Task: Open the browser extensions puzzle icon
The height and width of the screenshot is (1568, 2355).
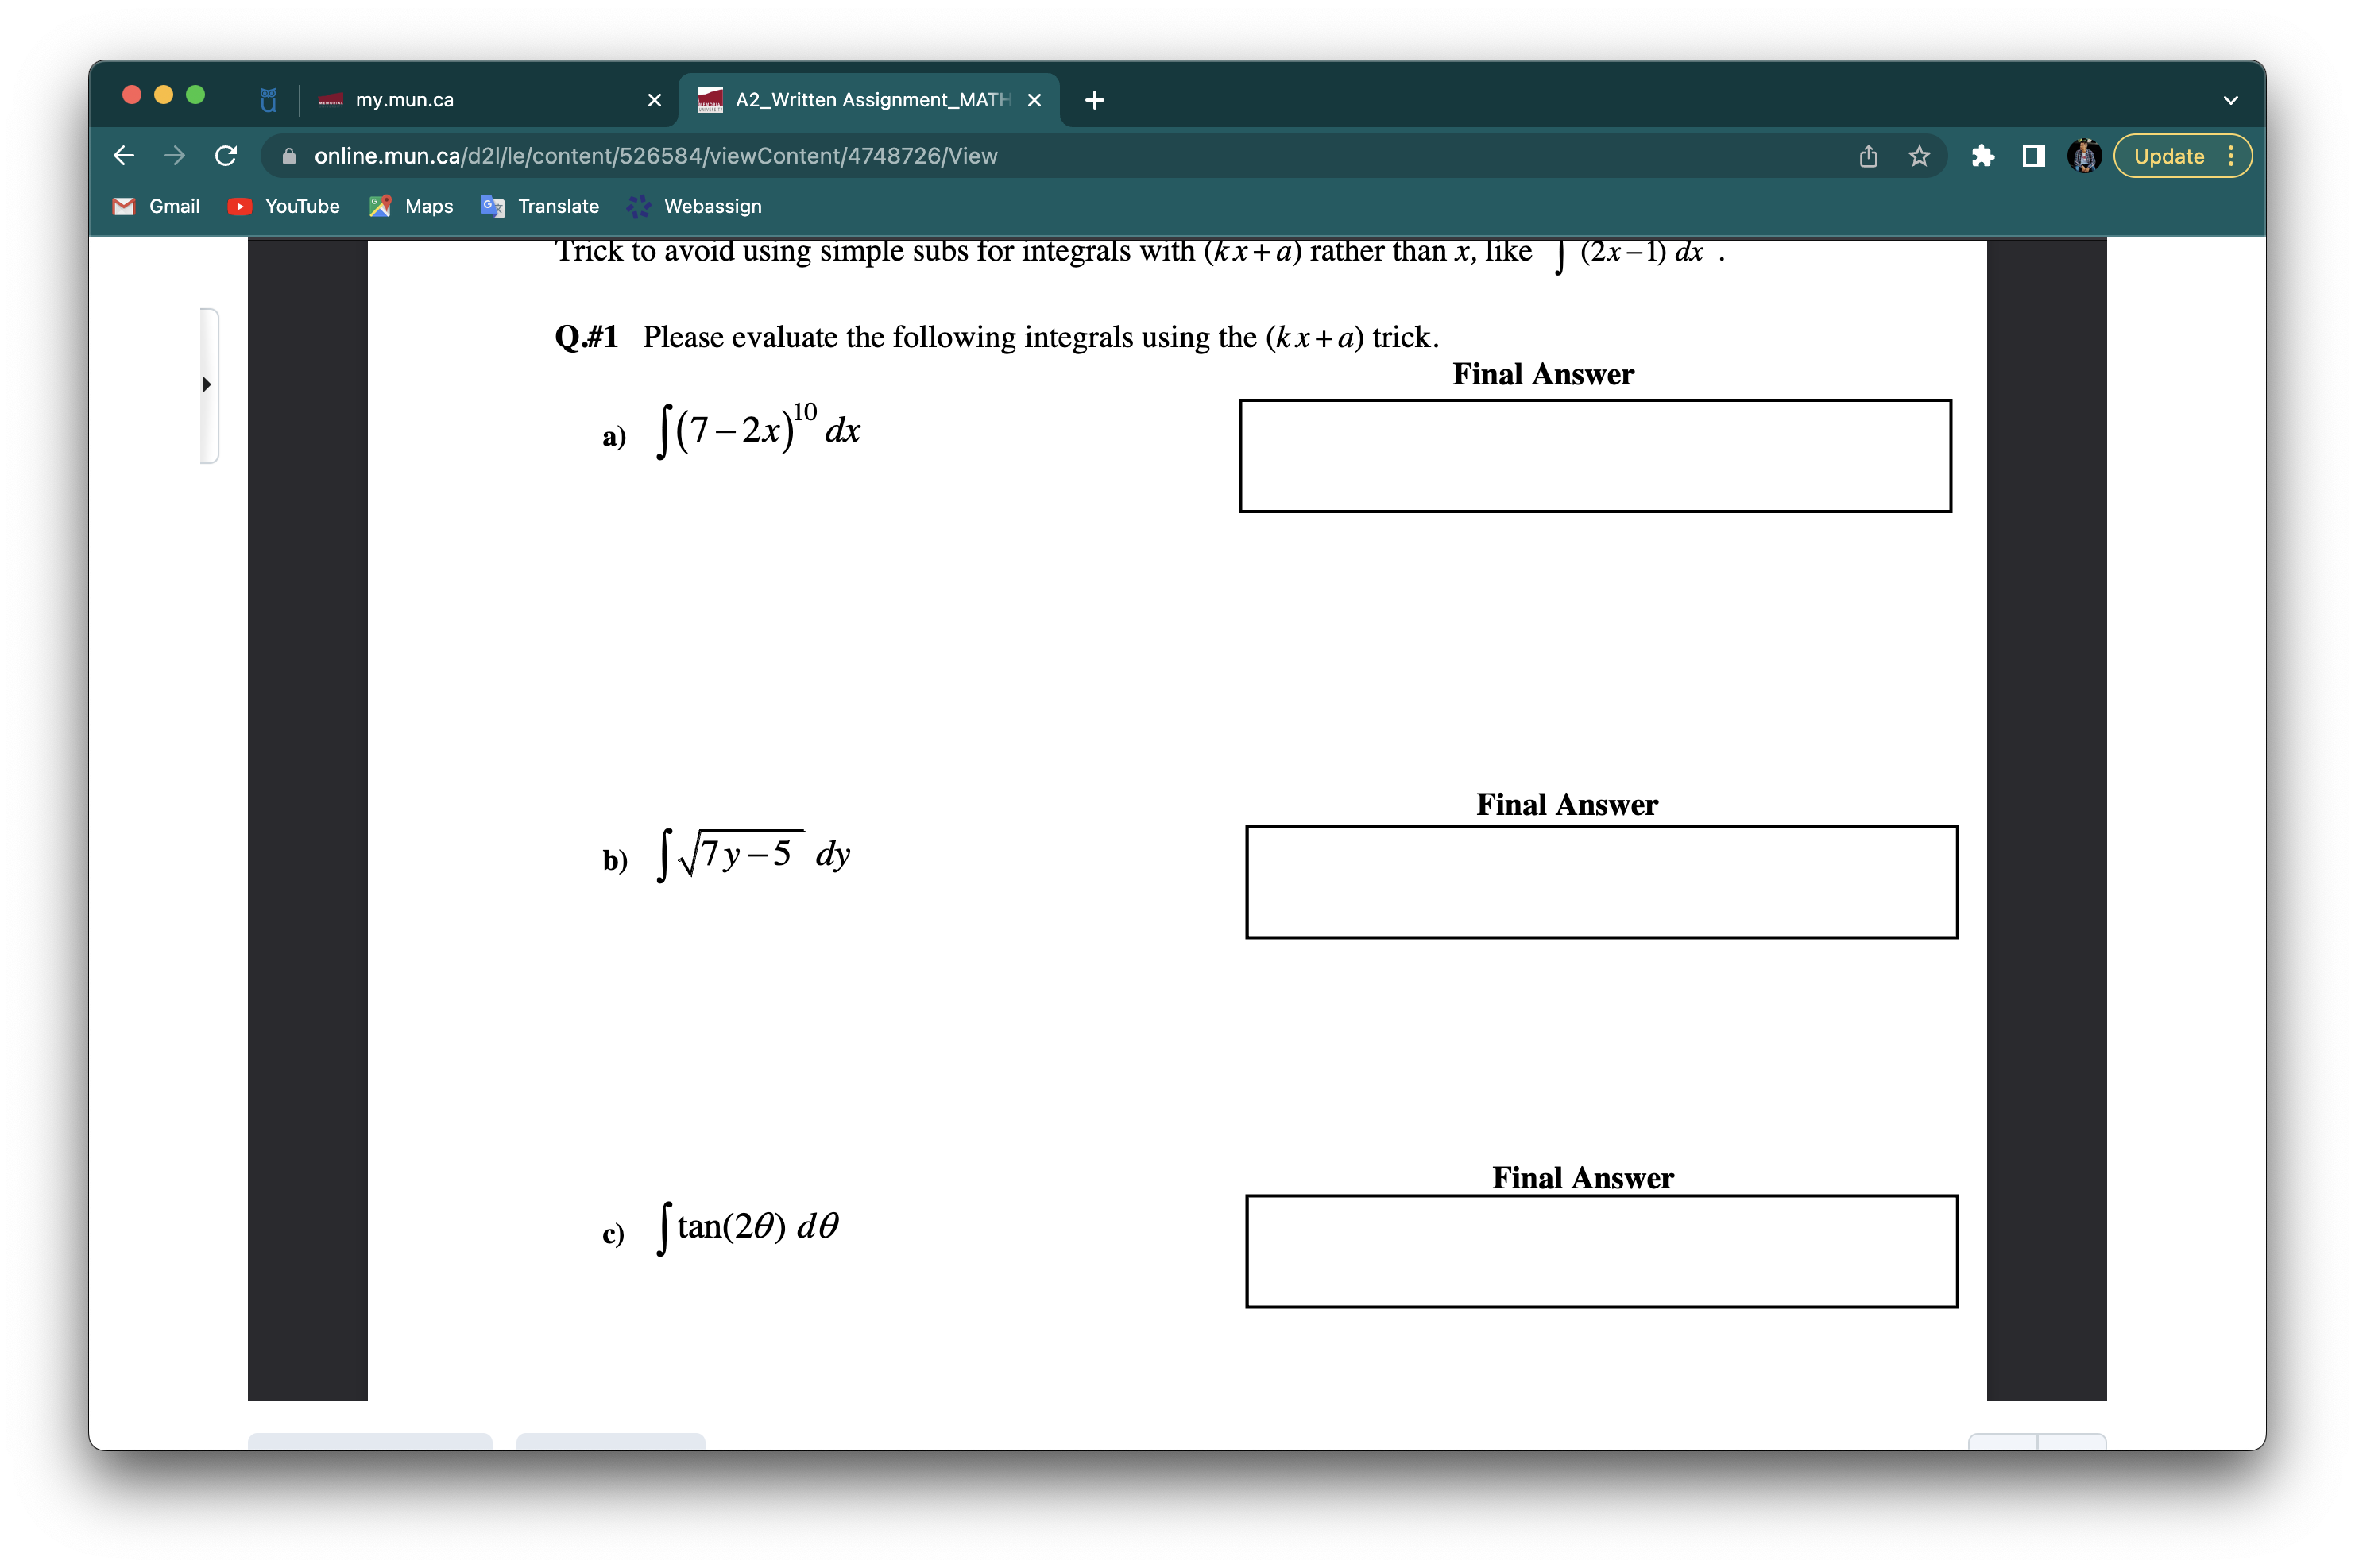Action: pos(1983,156)
